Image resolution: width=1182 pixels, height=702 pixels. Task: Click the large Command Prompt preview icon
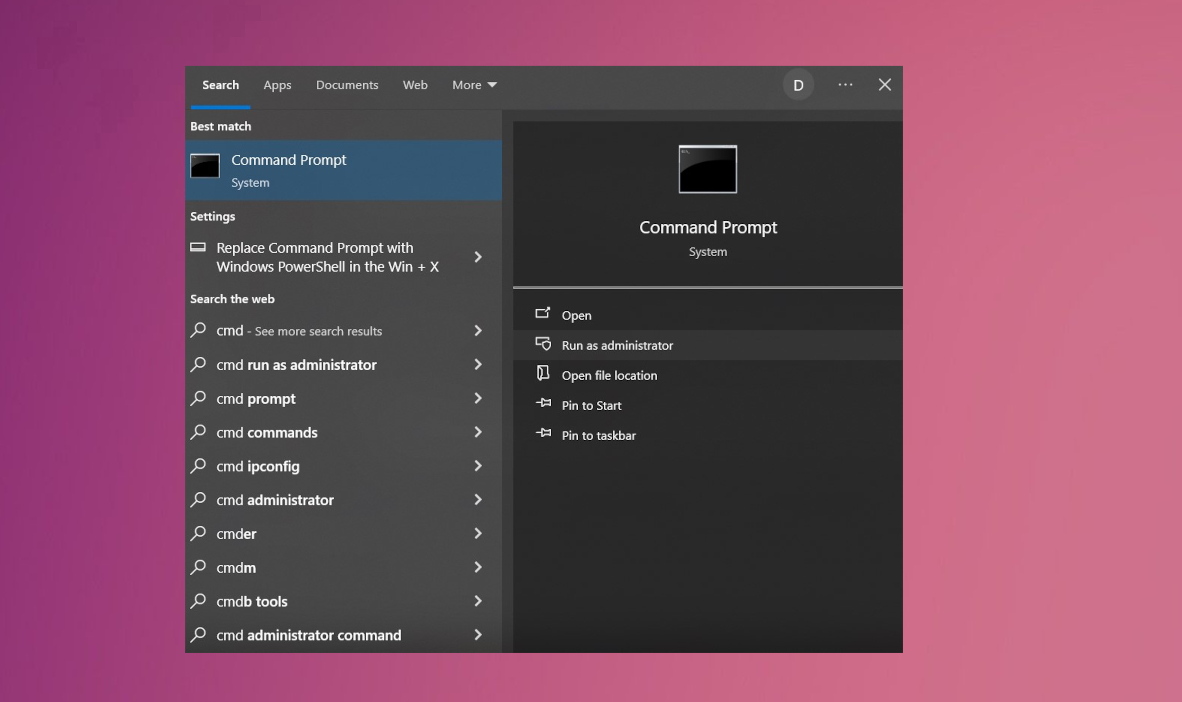click(x=707, y=169)
